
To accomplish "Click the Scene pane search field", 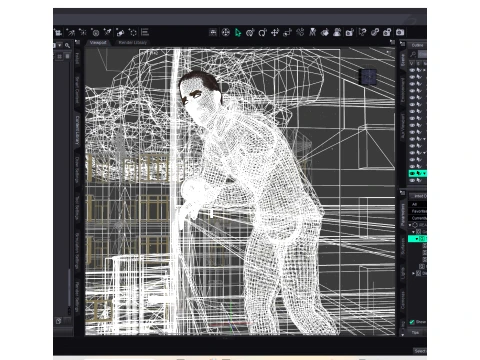I will [x=422, y=54].
